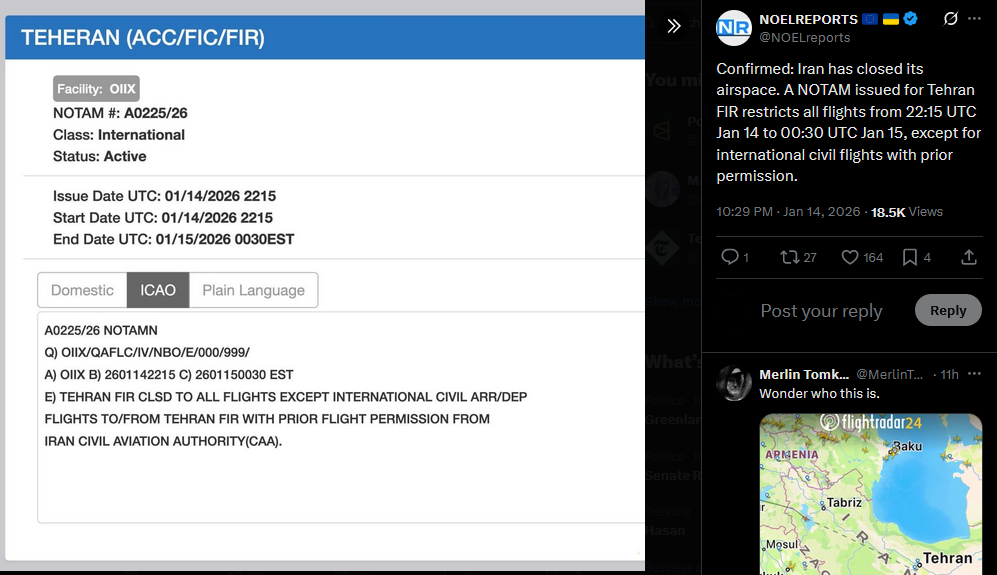The width and height of the screenshot is (997, 575).
Task: Repost using the retweet icon showing 27
Action: pyautogui.click(x=790, y=257)
